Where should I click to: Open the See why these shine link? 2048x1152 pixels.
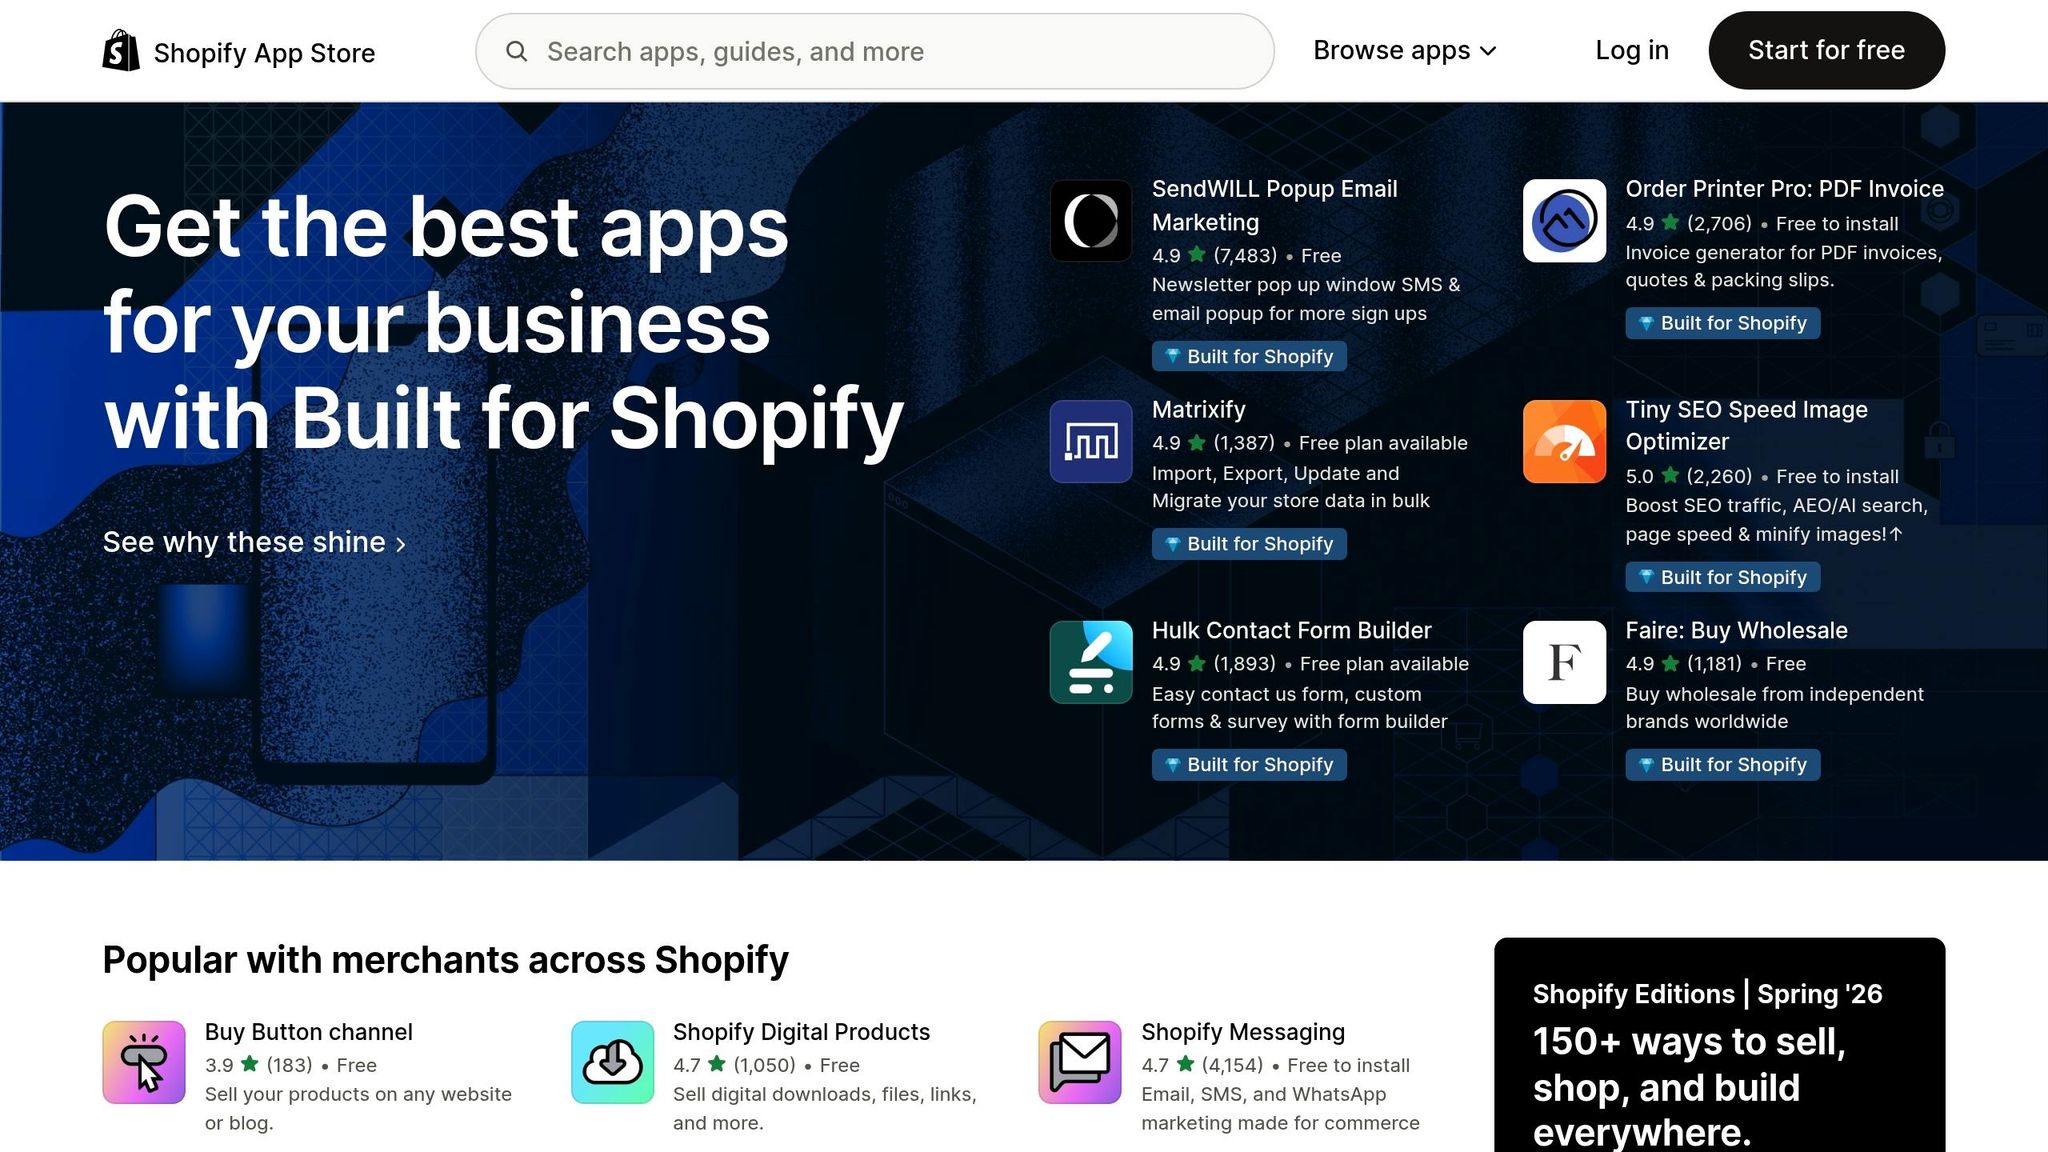255,542
